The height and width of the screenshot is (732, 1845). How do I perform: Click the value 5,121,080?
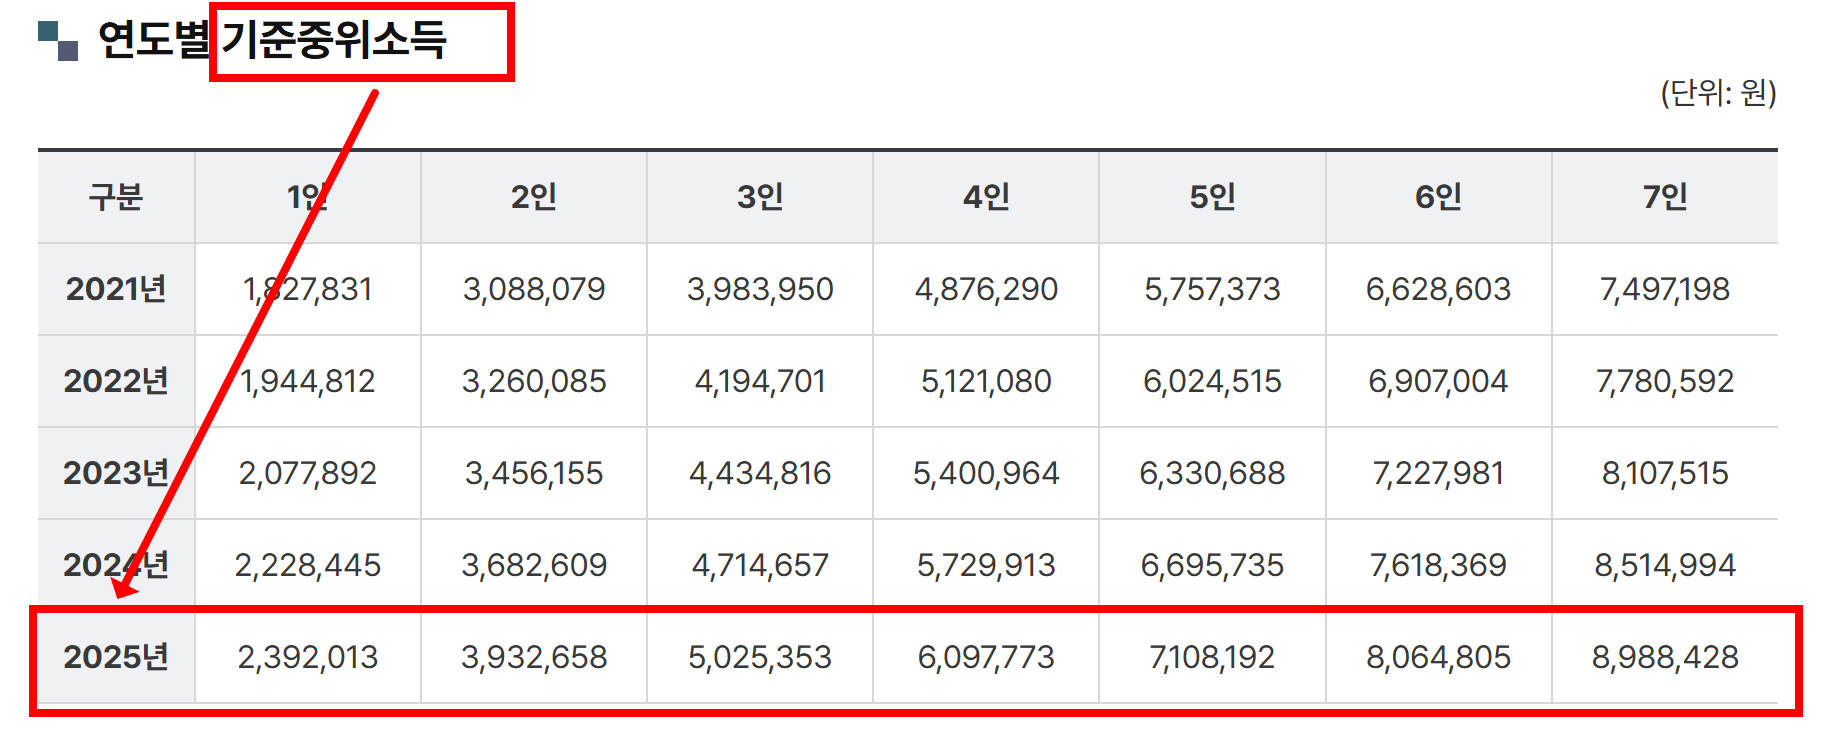tap(986, 381)
